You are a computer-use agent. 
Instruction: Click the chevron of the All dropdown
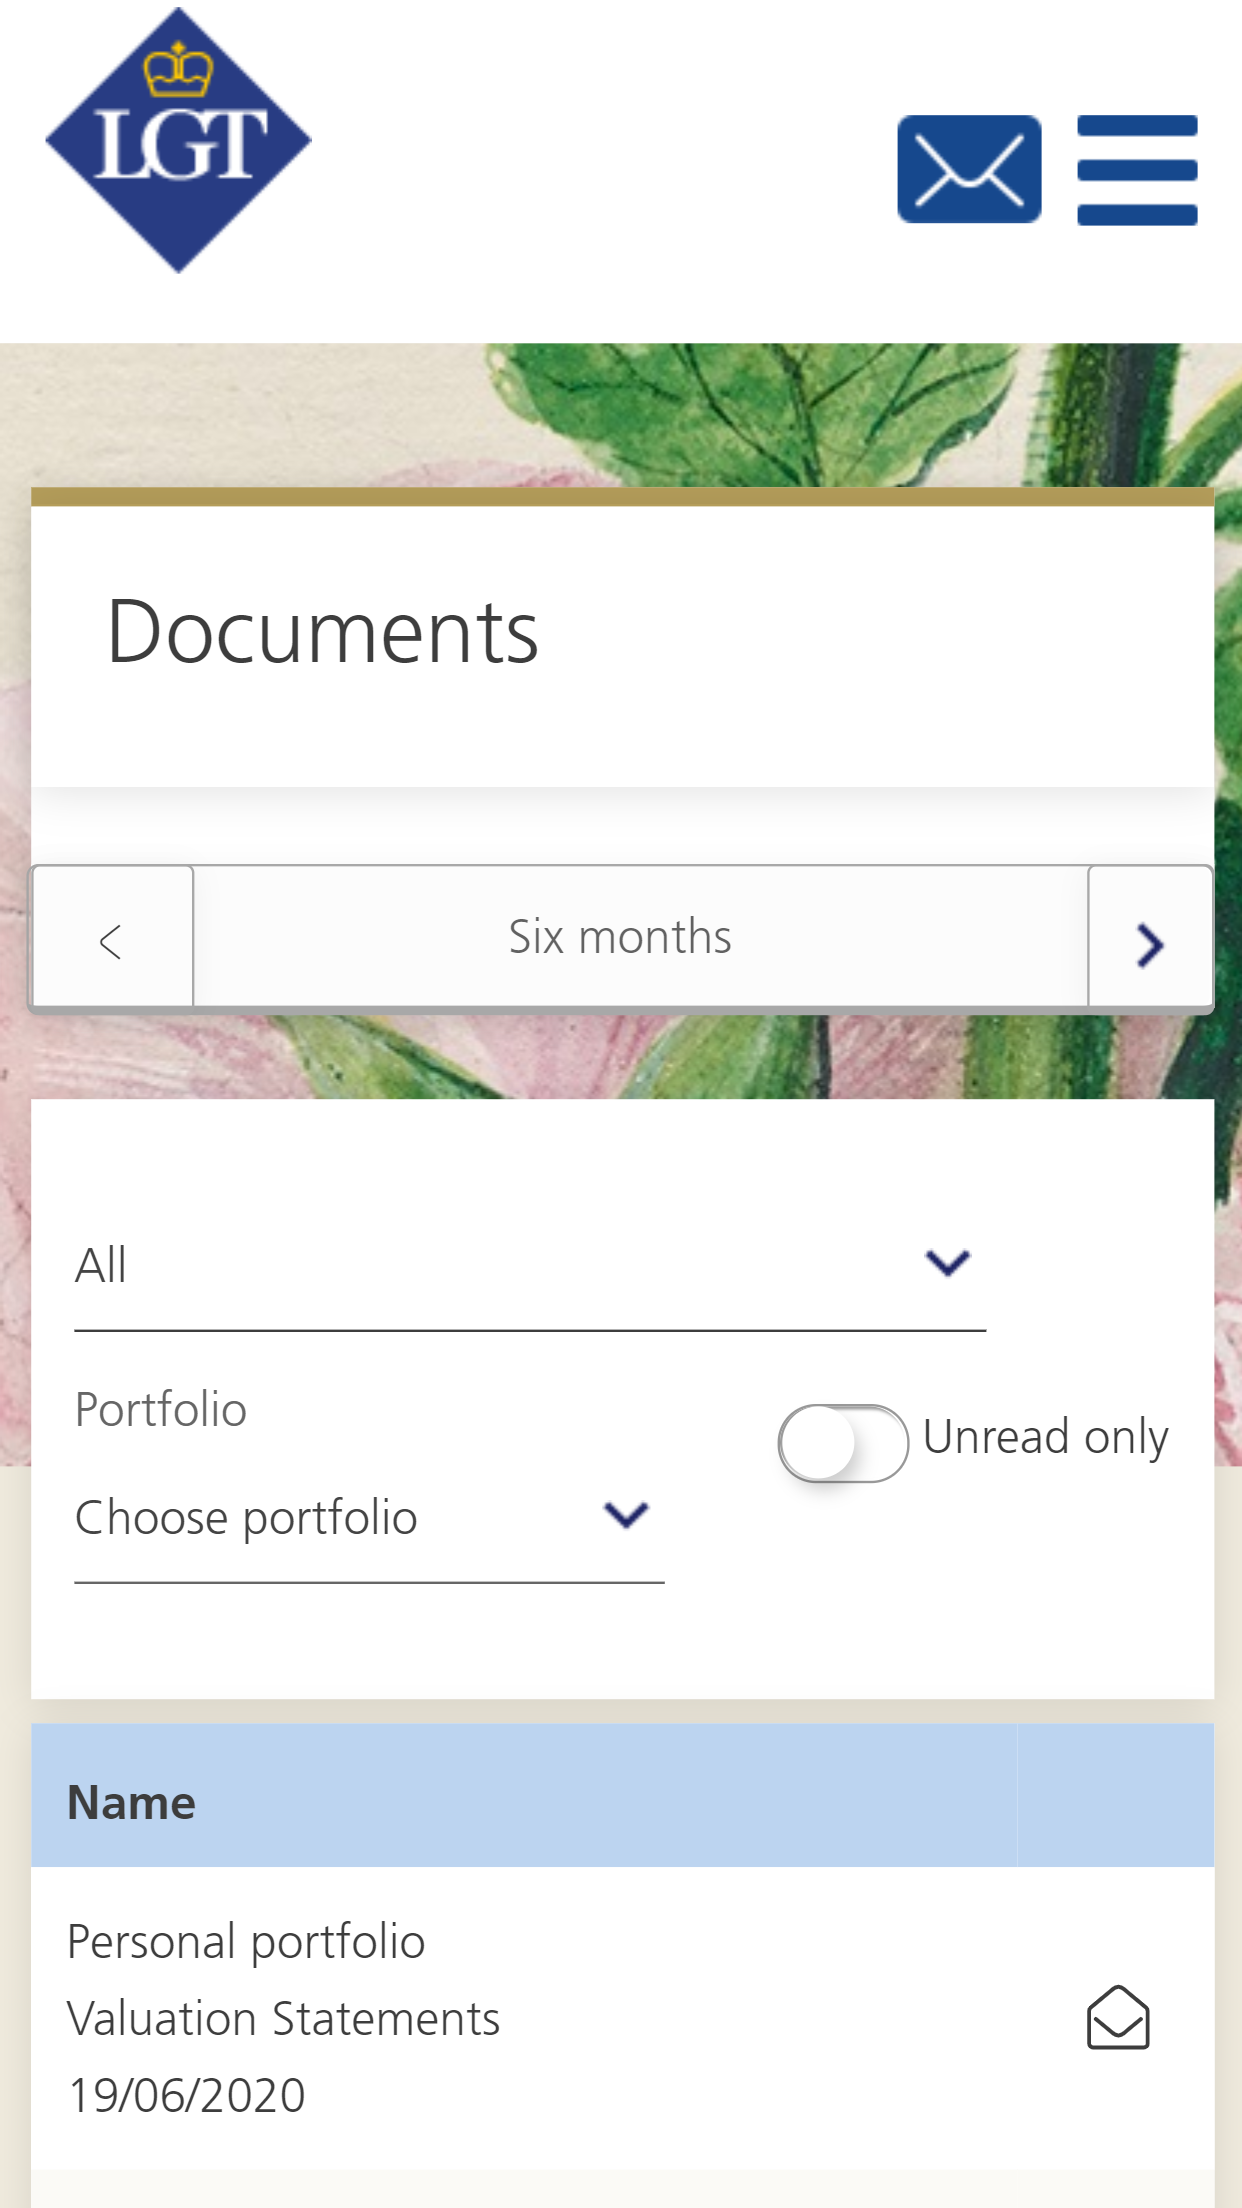point(947,1263)
